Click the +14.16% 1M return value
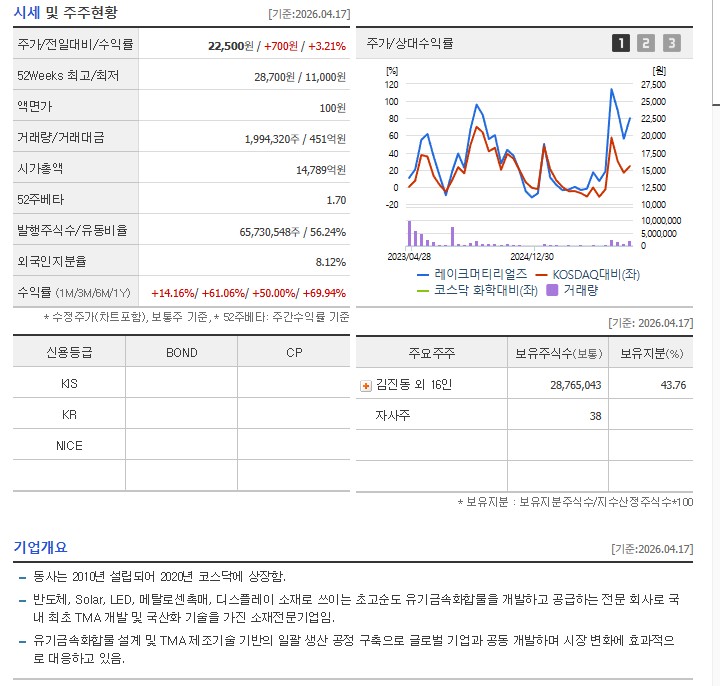 [173, 293]
